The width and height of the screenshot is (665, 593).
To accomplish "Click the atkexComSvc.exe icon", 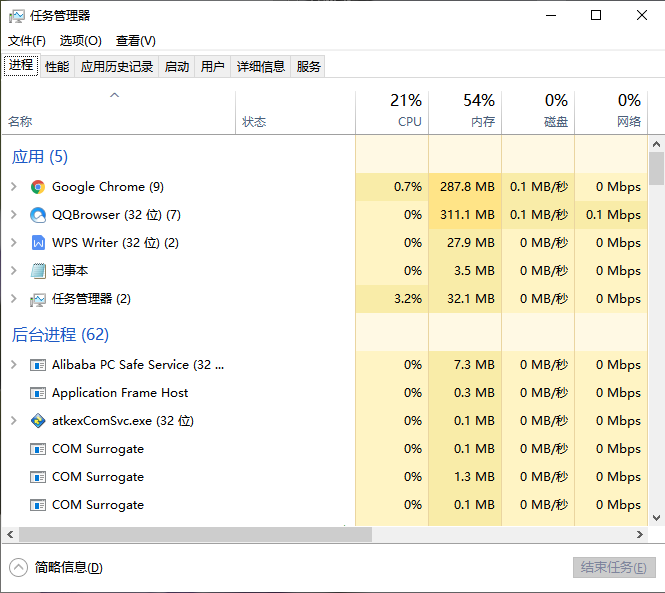I will coord(38,421).
